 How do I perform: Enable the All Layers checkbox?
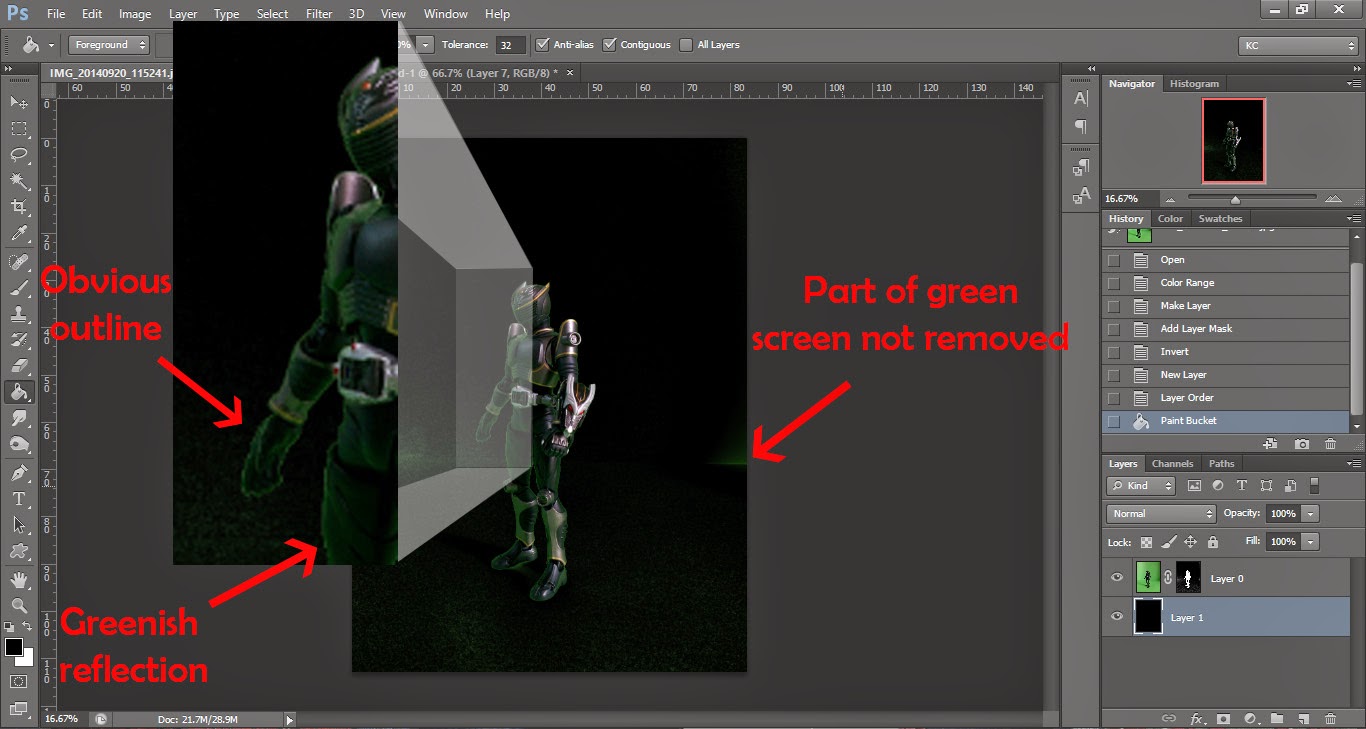[686, 44]
